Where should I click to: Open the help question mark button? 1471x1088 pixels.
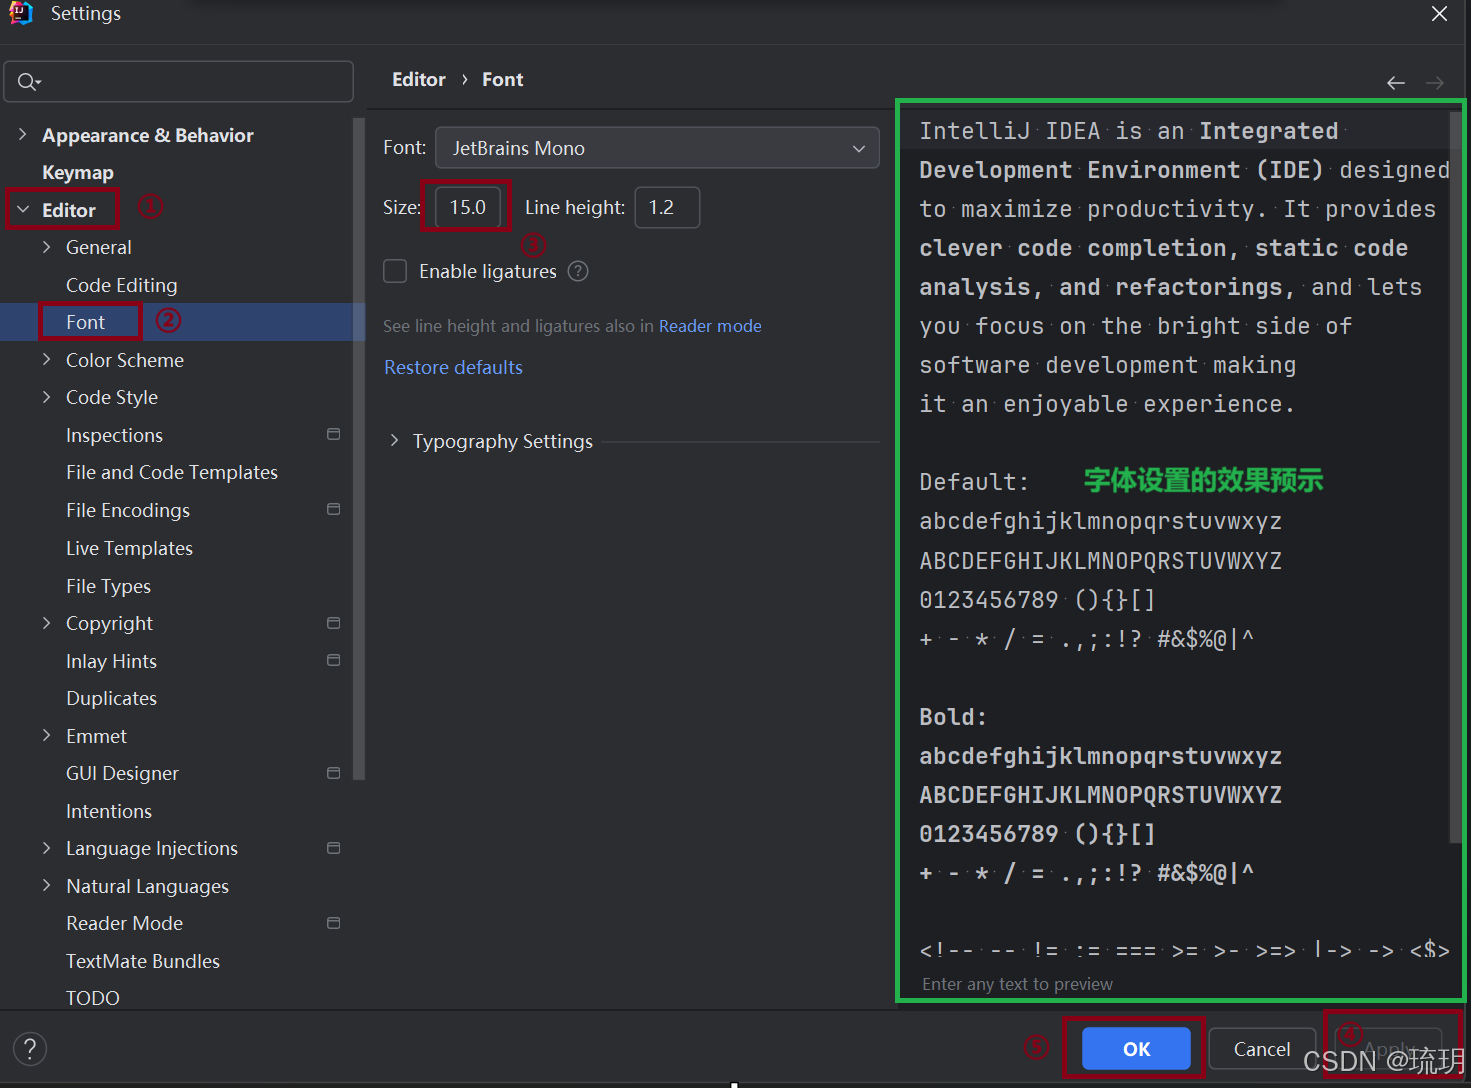click(30, 1048)
